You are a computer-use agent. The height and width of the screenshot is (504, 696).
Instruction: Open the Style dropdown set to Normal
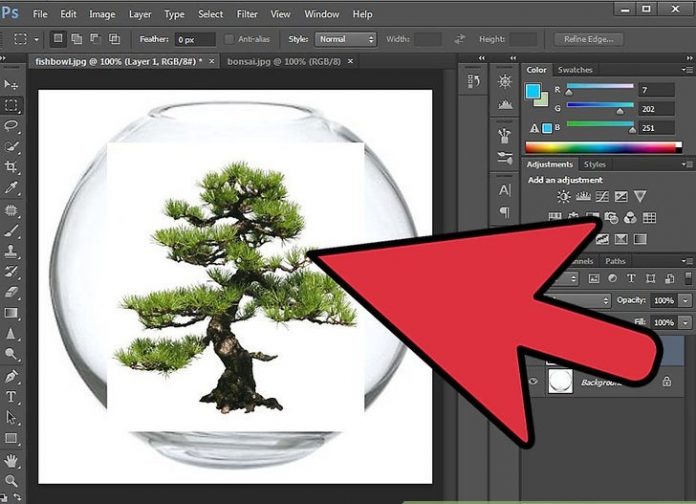[345, 39]
